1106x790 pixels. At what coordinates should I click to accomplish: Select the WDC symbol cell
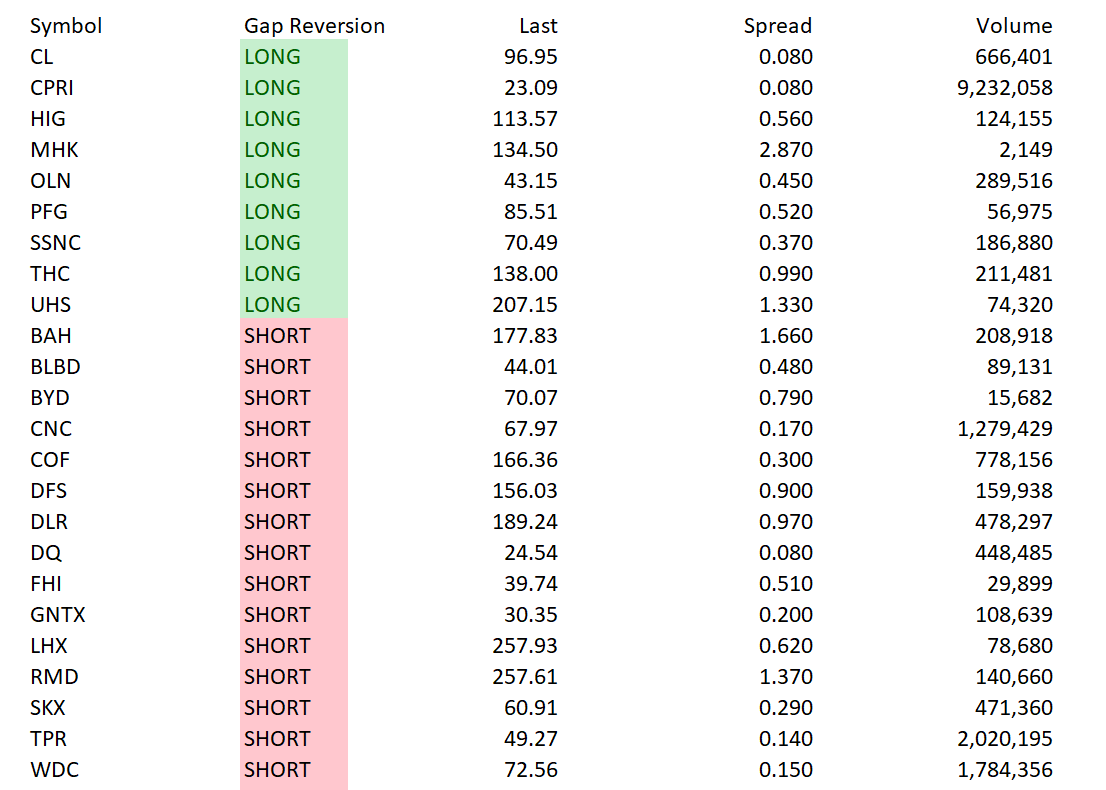(54, 770)
